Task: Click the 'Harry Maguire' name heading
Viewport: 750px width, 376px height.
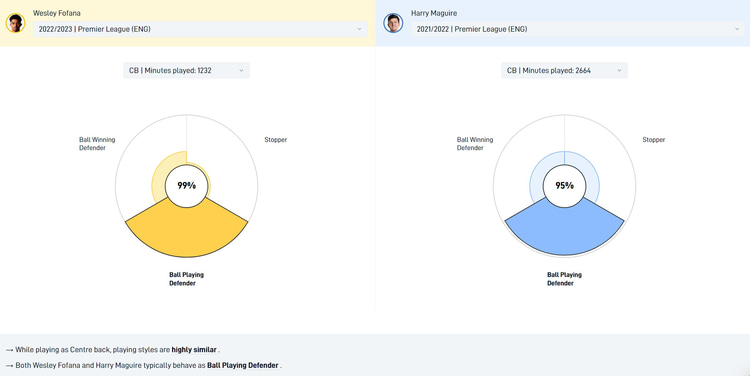Action: point(434,13)
